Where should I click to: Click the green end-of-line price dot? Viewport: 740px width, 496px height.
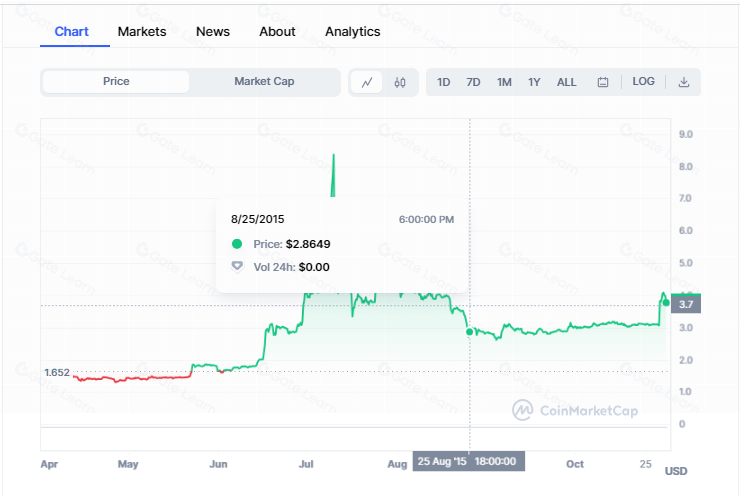click(665, 303)
